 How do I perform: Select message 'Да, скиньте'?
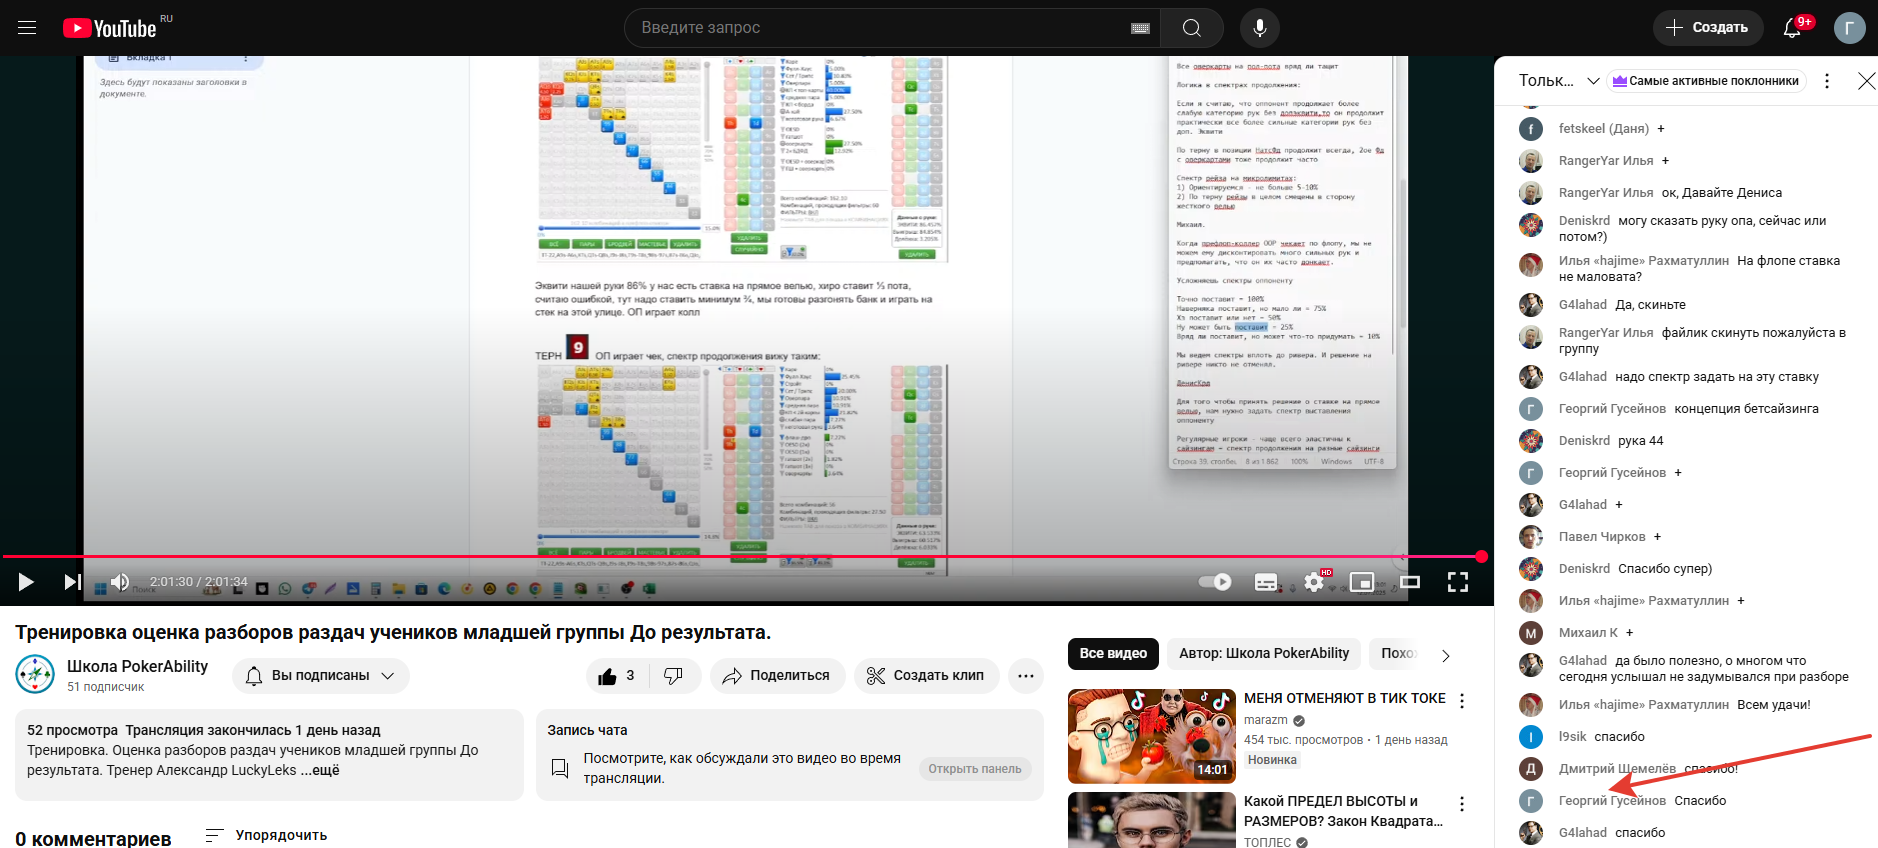(1651, 305)
